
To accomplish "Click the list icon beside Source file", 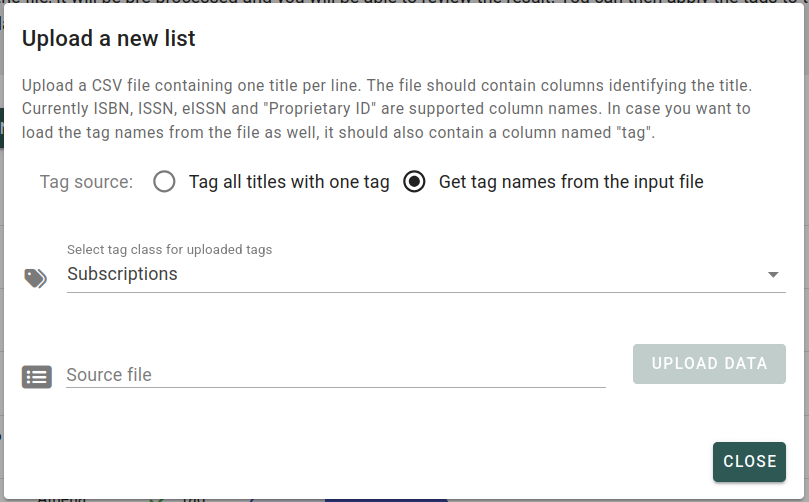I will tap(37, 377).
